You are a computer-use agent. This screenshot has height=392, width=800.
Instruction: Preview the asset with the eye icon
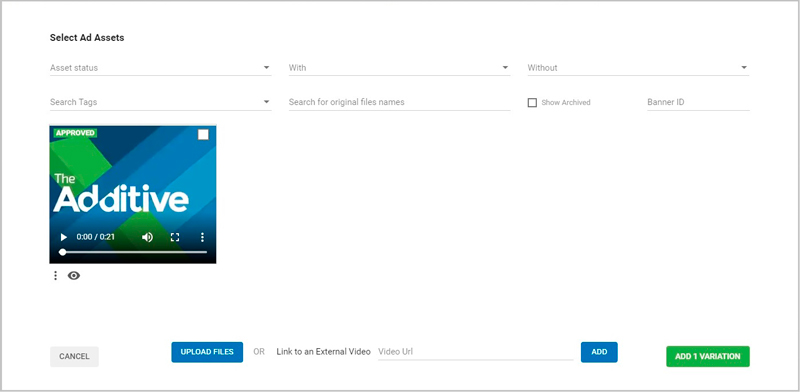pos(74,276)
